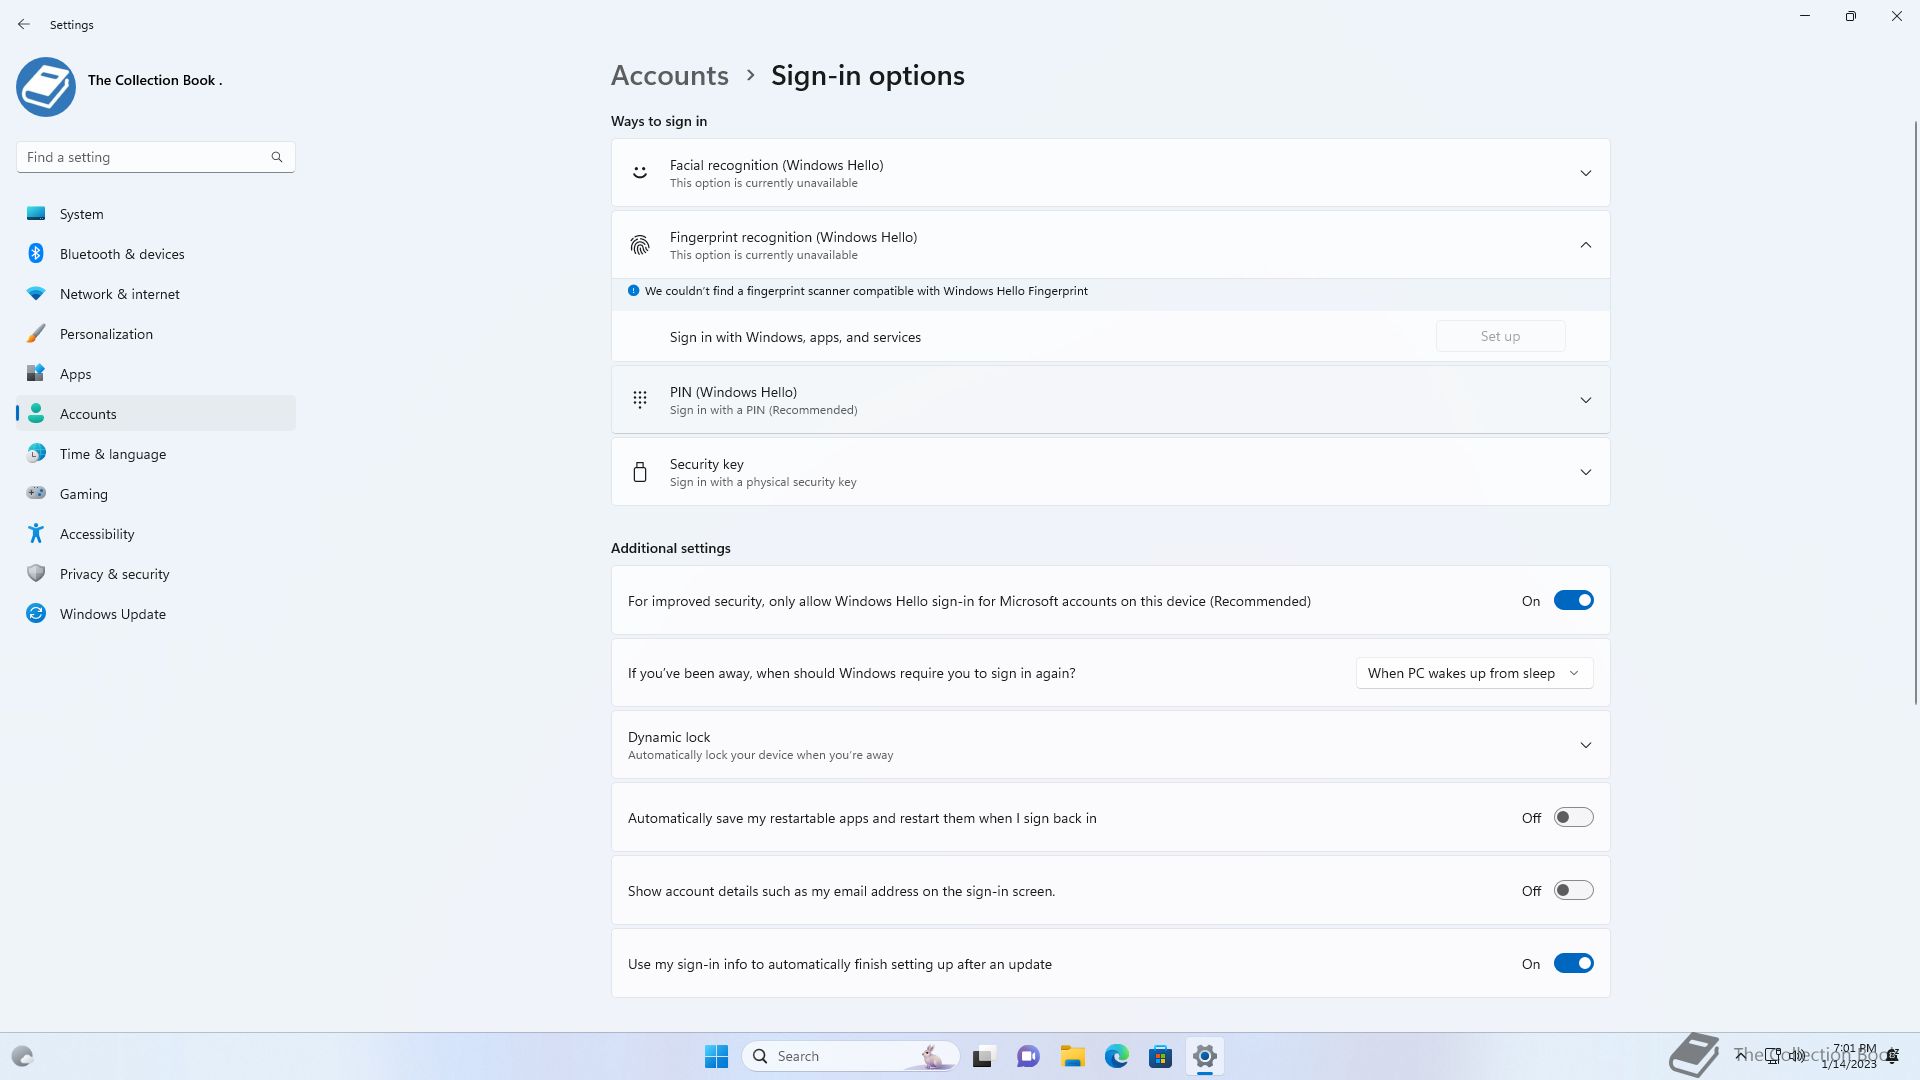Click the Accessibility figure icon
Image resolution: width=1920 pixels, height=1080 pixels.
36,533
